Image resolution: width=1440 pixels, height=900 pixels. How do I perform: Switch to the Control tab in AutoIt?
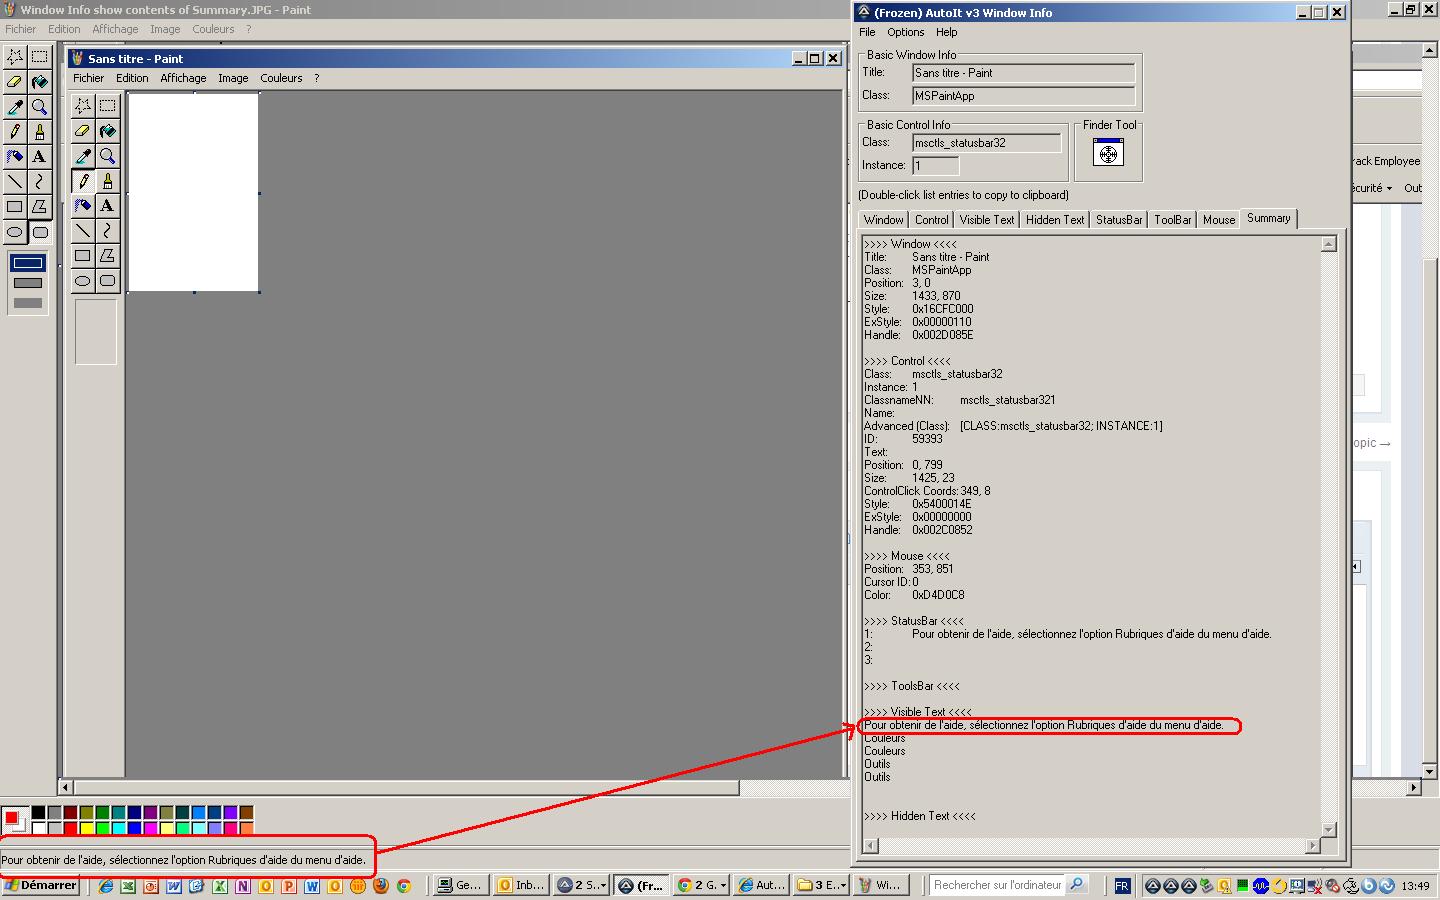click(931, 220)
